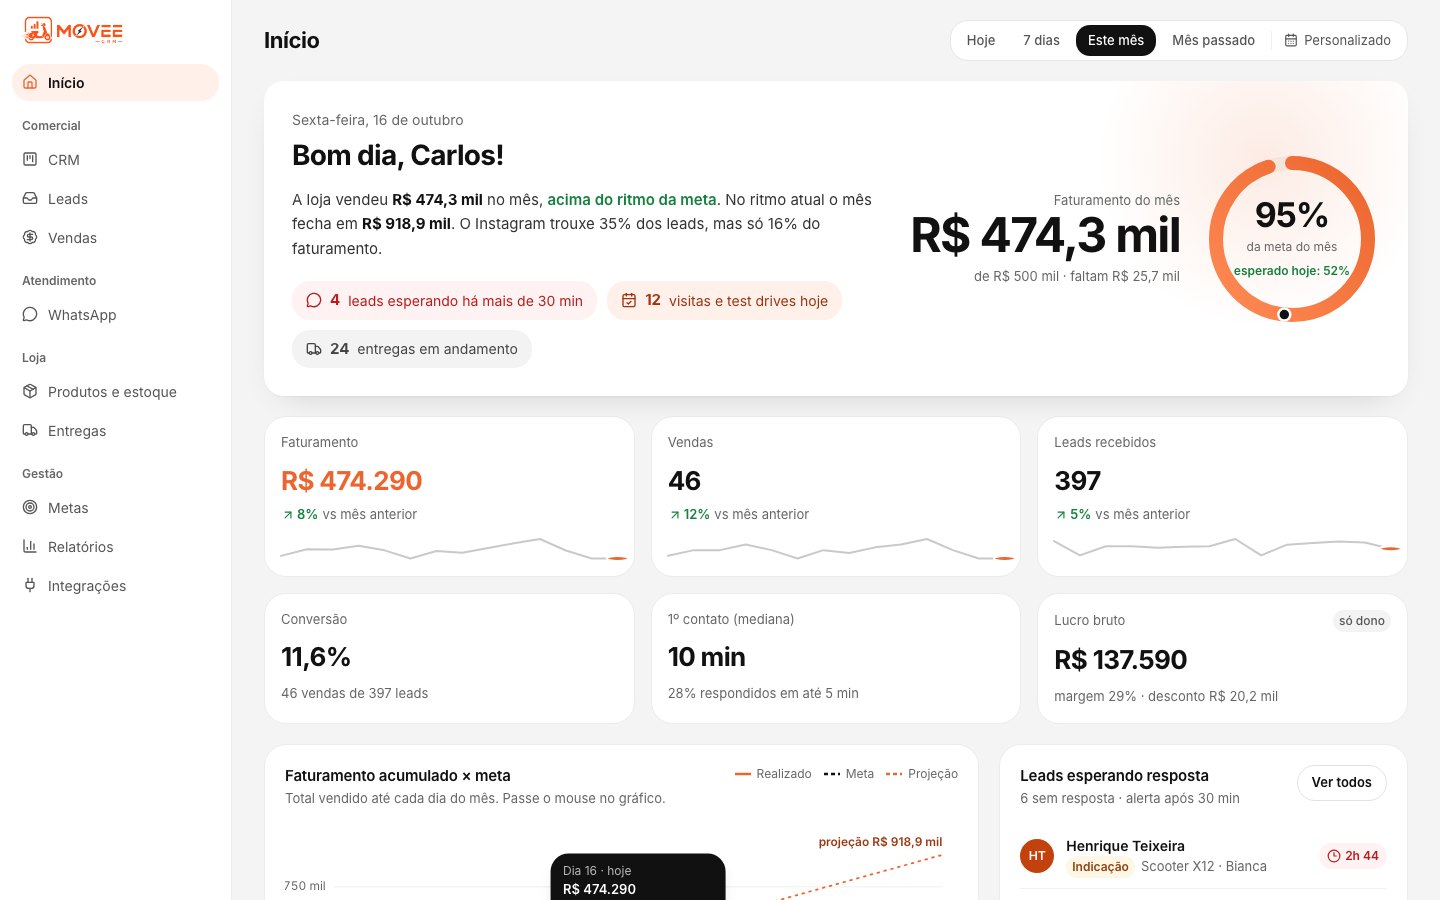Viewport: 1440px width, 900px height.
Task: Click the R$ 474,3 mil monthly revenue figure
Action: pyautogui.click(x=1045, y=236)
